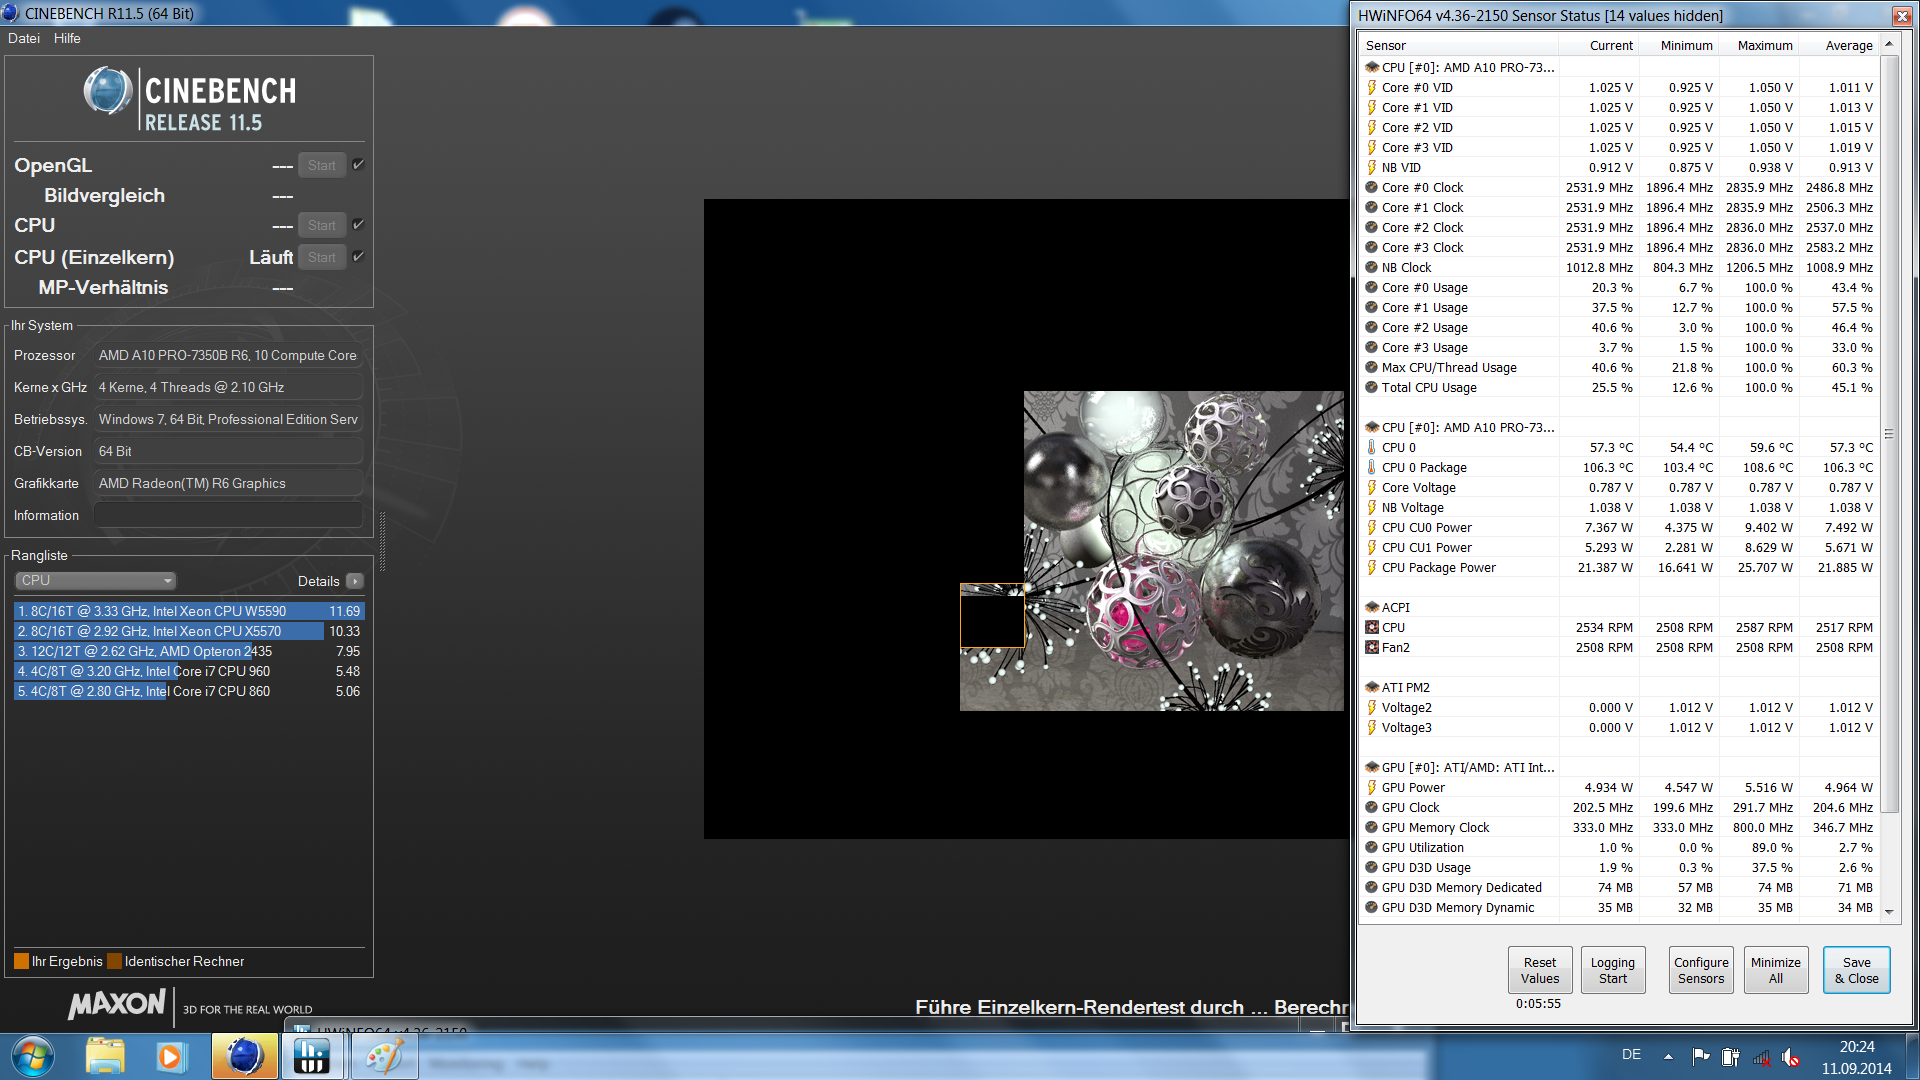Click the Start button for OpenGL
This screenshot has width=1920, height=1080.
322,165
